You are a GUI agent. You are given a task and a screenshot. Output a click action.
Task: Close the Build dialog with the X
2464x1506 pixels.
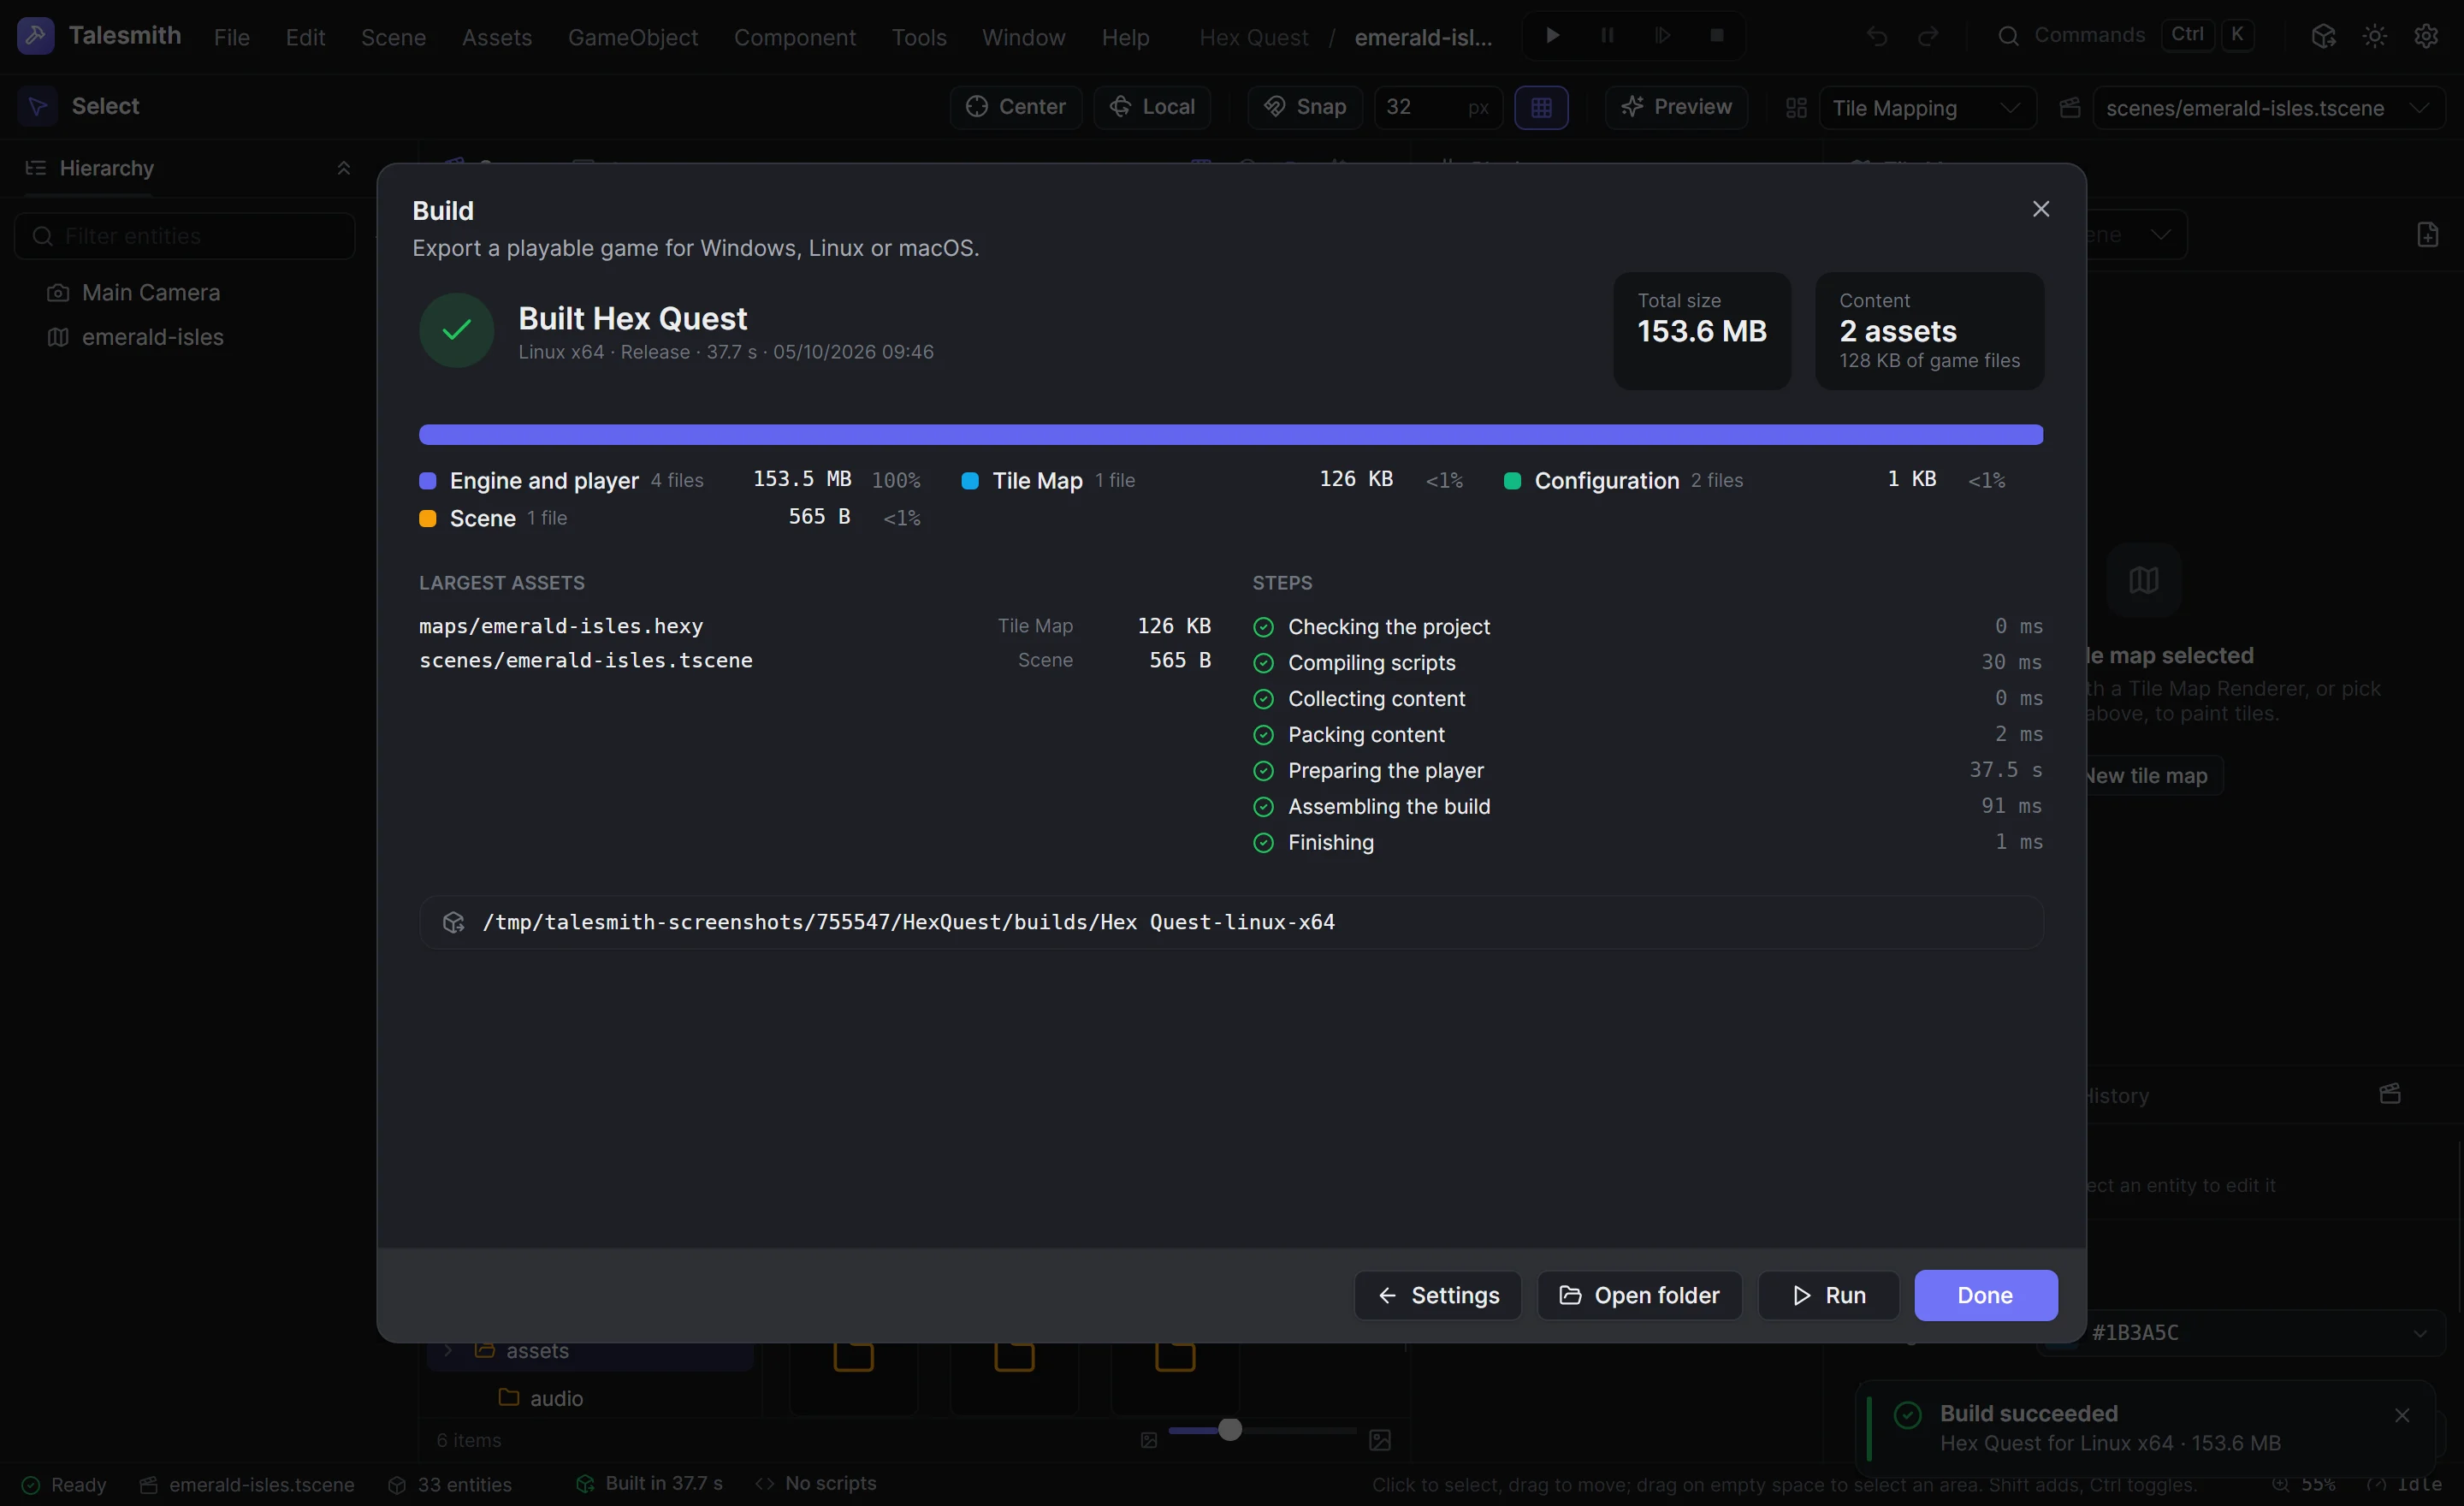[x=2041, y=208]
